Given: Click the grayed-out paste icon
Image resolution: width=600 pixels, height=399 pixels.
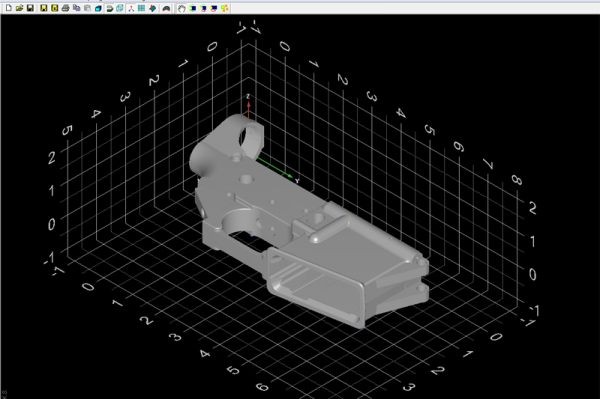Looking at the screenshot, I should pyautogui.click(x=87, y=8).
